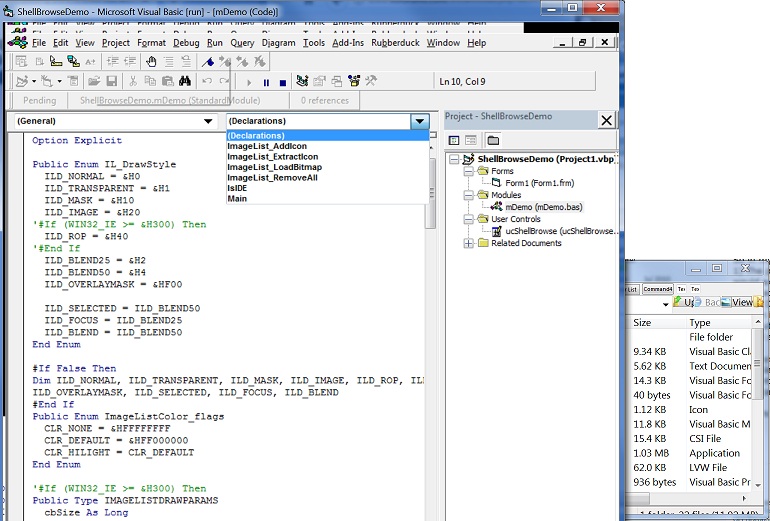Toggle breakpoint with the hand icon

point(151,62)
